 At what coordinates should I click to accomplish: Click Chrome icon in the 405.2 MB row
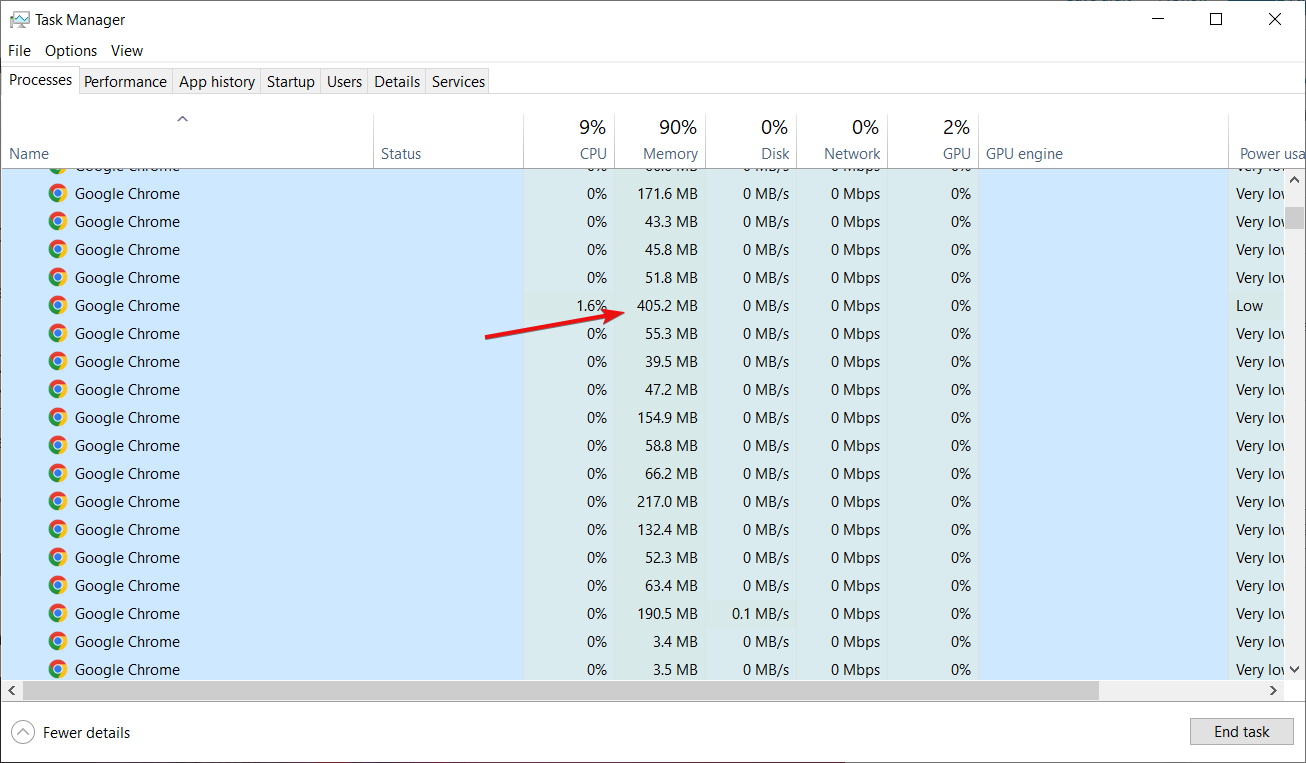pyautogui.click(x=58, y=306)
